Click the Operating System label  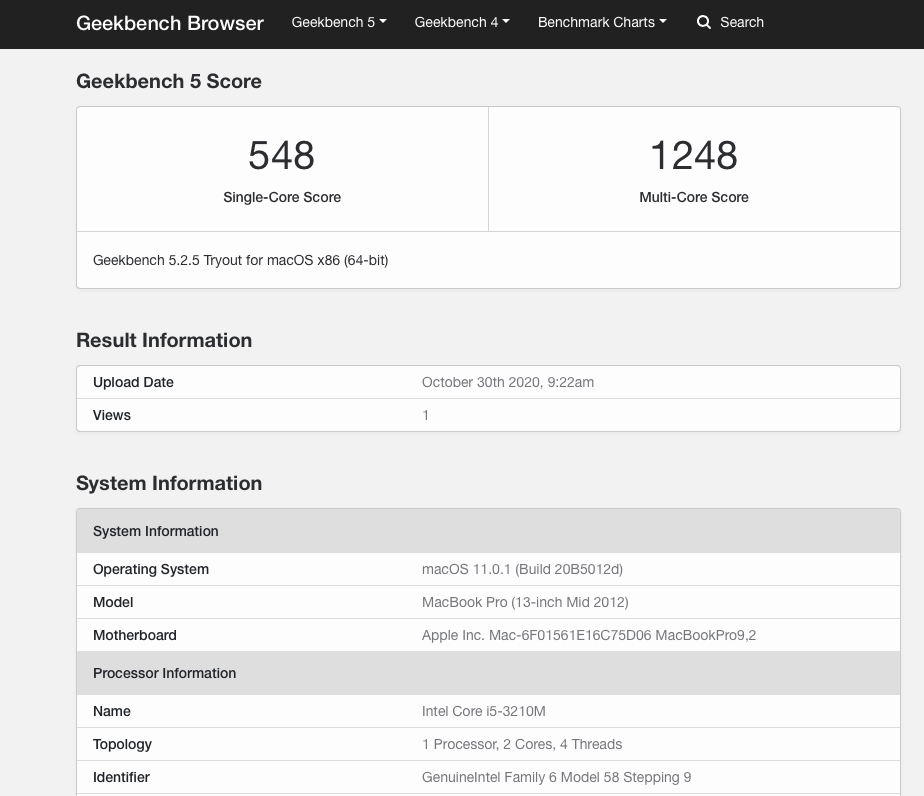(x=151, y=569)
